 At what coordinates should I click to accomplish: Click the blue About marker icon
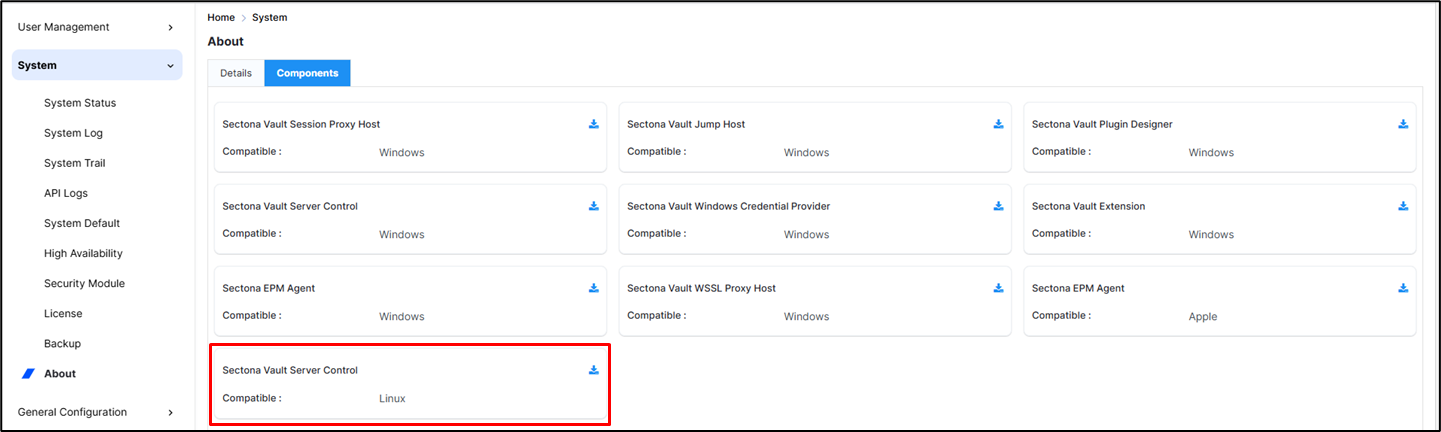point(28,374)
